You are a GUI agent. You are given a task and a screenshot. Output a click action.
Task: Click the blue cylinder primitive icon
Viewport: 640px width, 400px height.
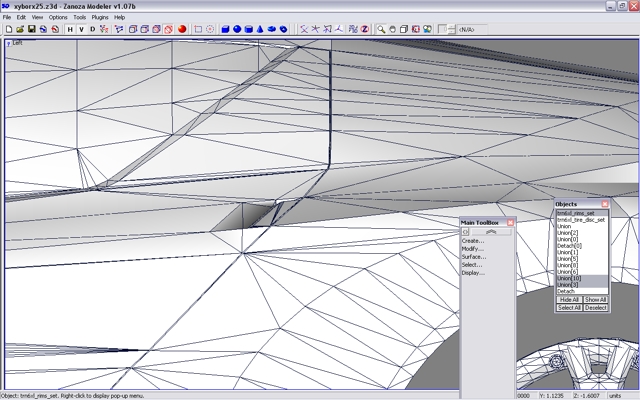[248, 29]
